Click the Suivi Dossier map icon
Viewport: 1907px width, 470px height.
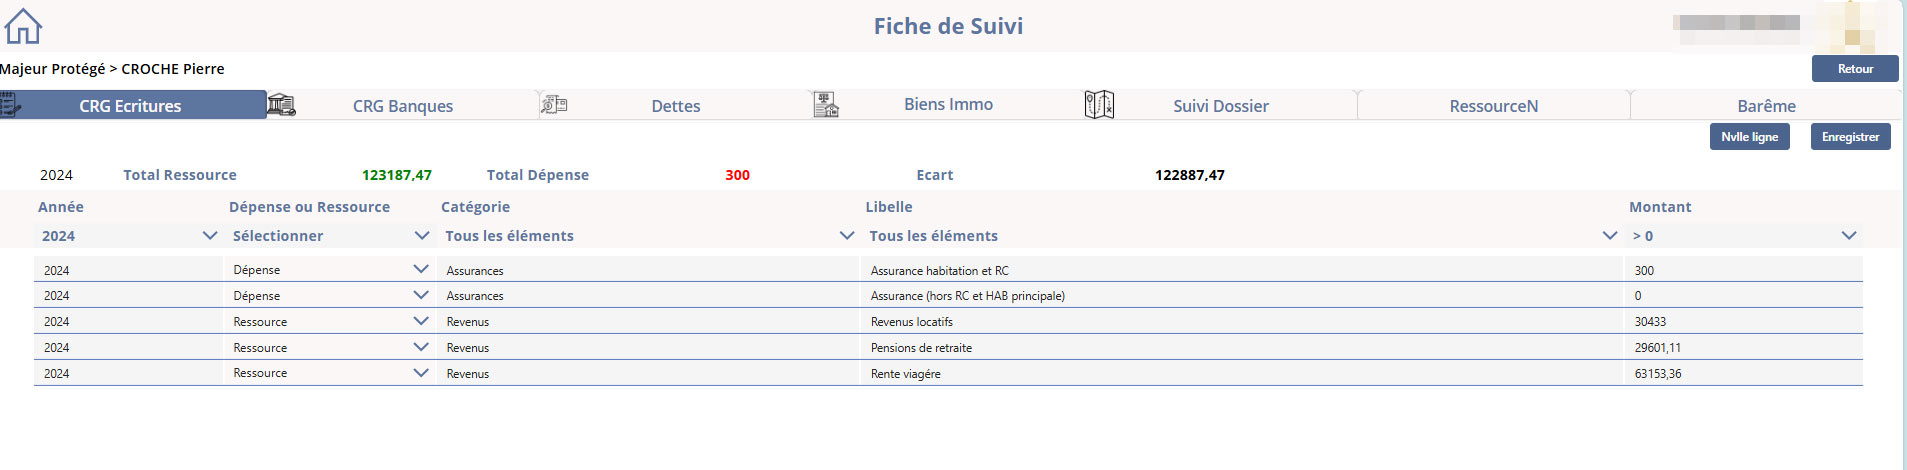[1099, 104]
